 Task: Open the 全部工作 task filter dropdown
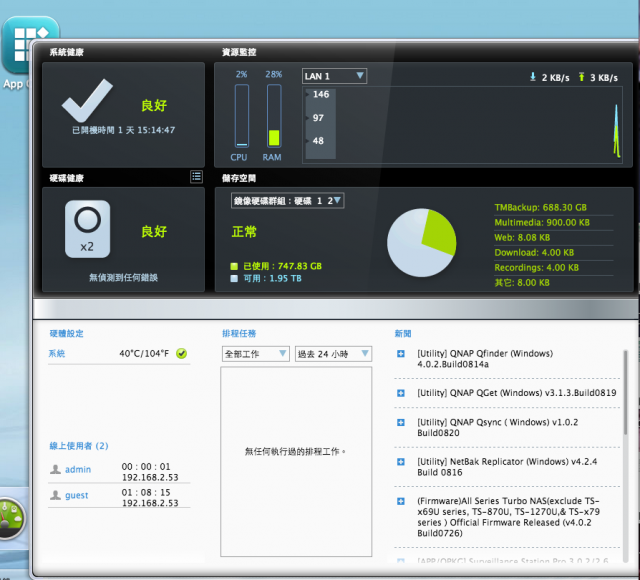click(x=256, y=354)
